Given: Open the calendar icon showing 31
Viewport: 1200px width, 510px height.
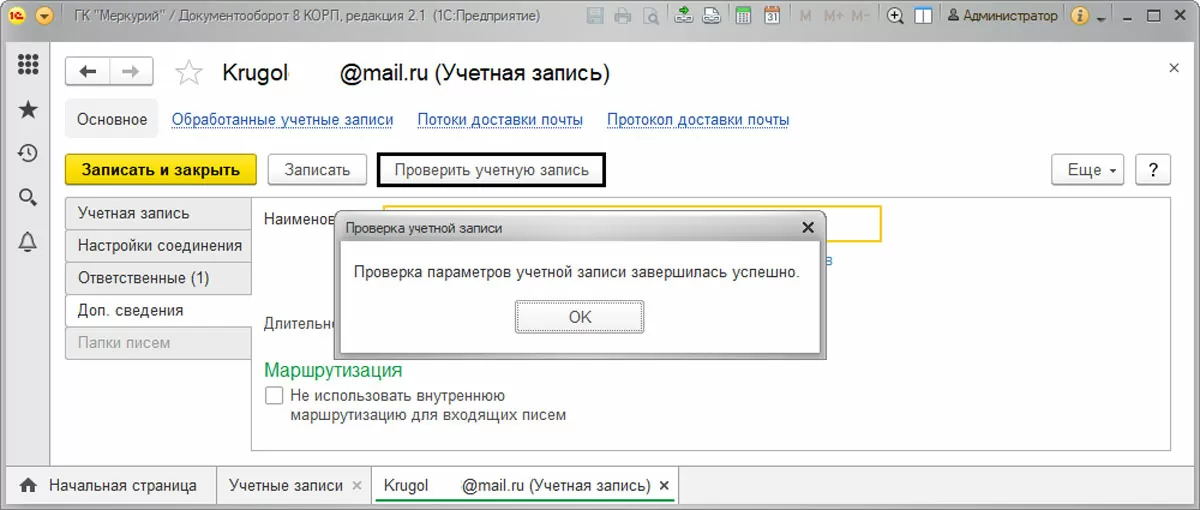Looking at the screenshot, I should pos(772,16).
